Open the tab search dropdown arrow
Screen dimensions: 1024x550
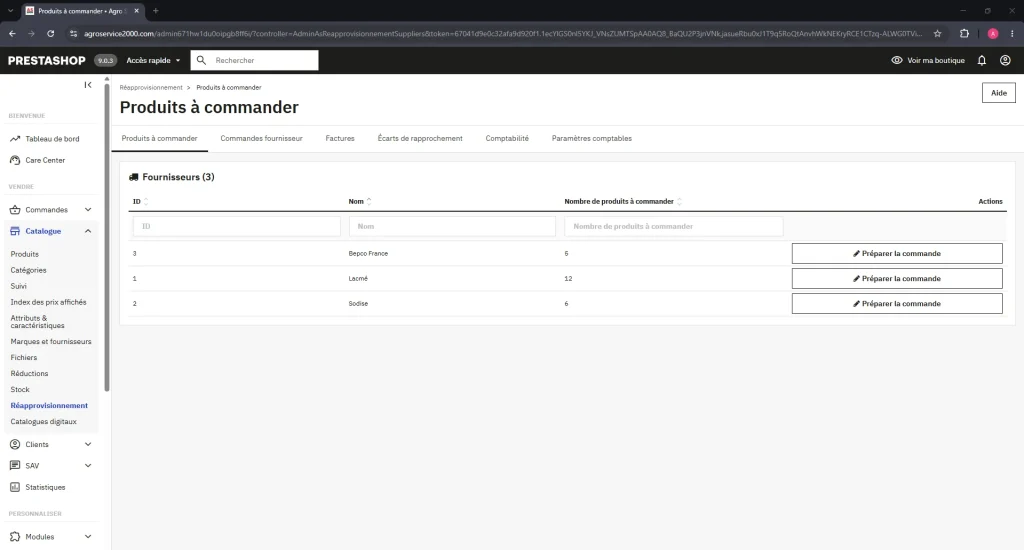coord(10,11)
